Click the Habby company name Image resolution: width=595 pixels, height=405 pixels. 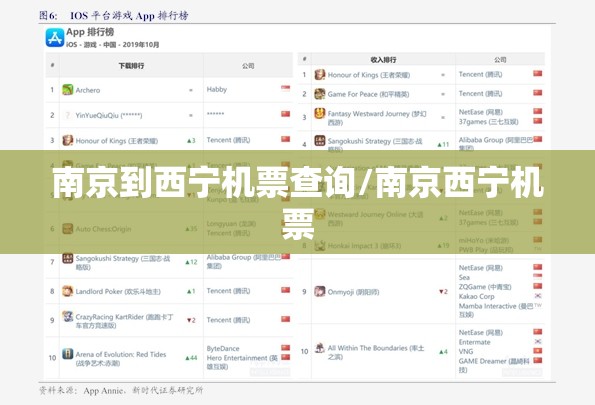[217, 89]
